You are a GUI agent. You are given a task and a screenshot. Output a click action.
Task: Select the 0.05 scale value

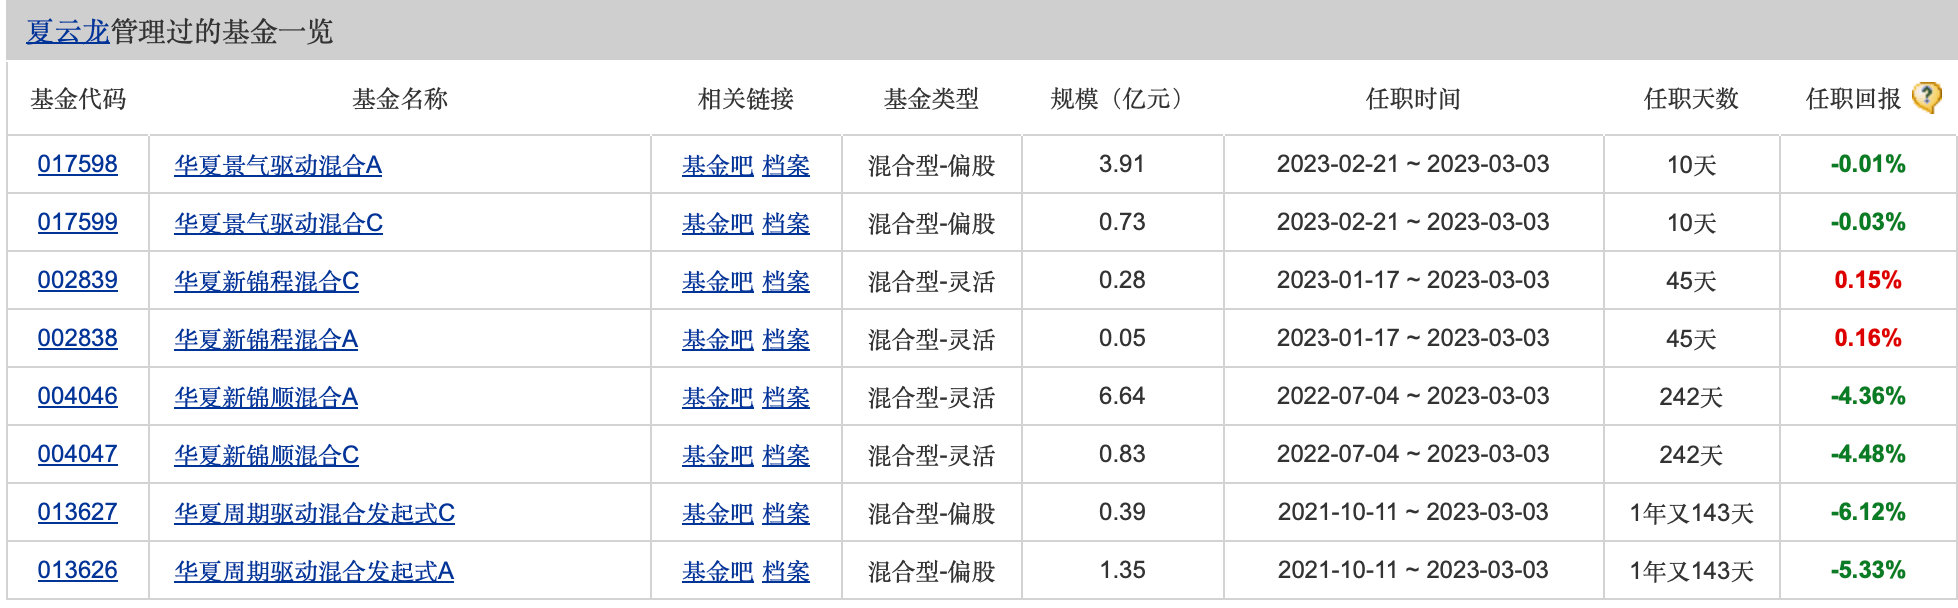click(1122, 338)
